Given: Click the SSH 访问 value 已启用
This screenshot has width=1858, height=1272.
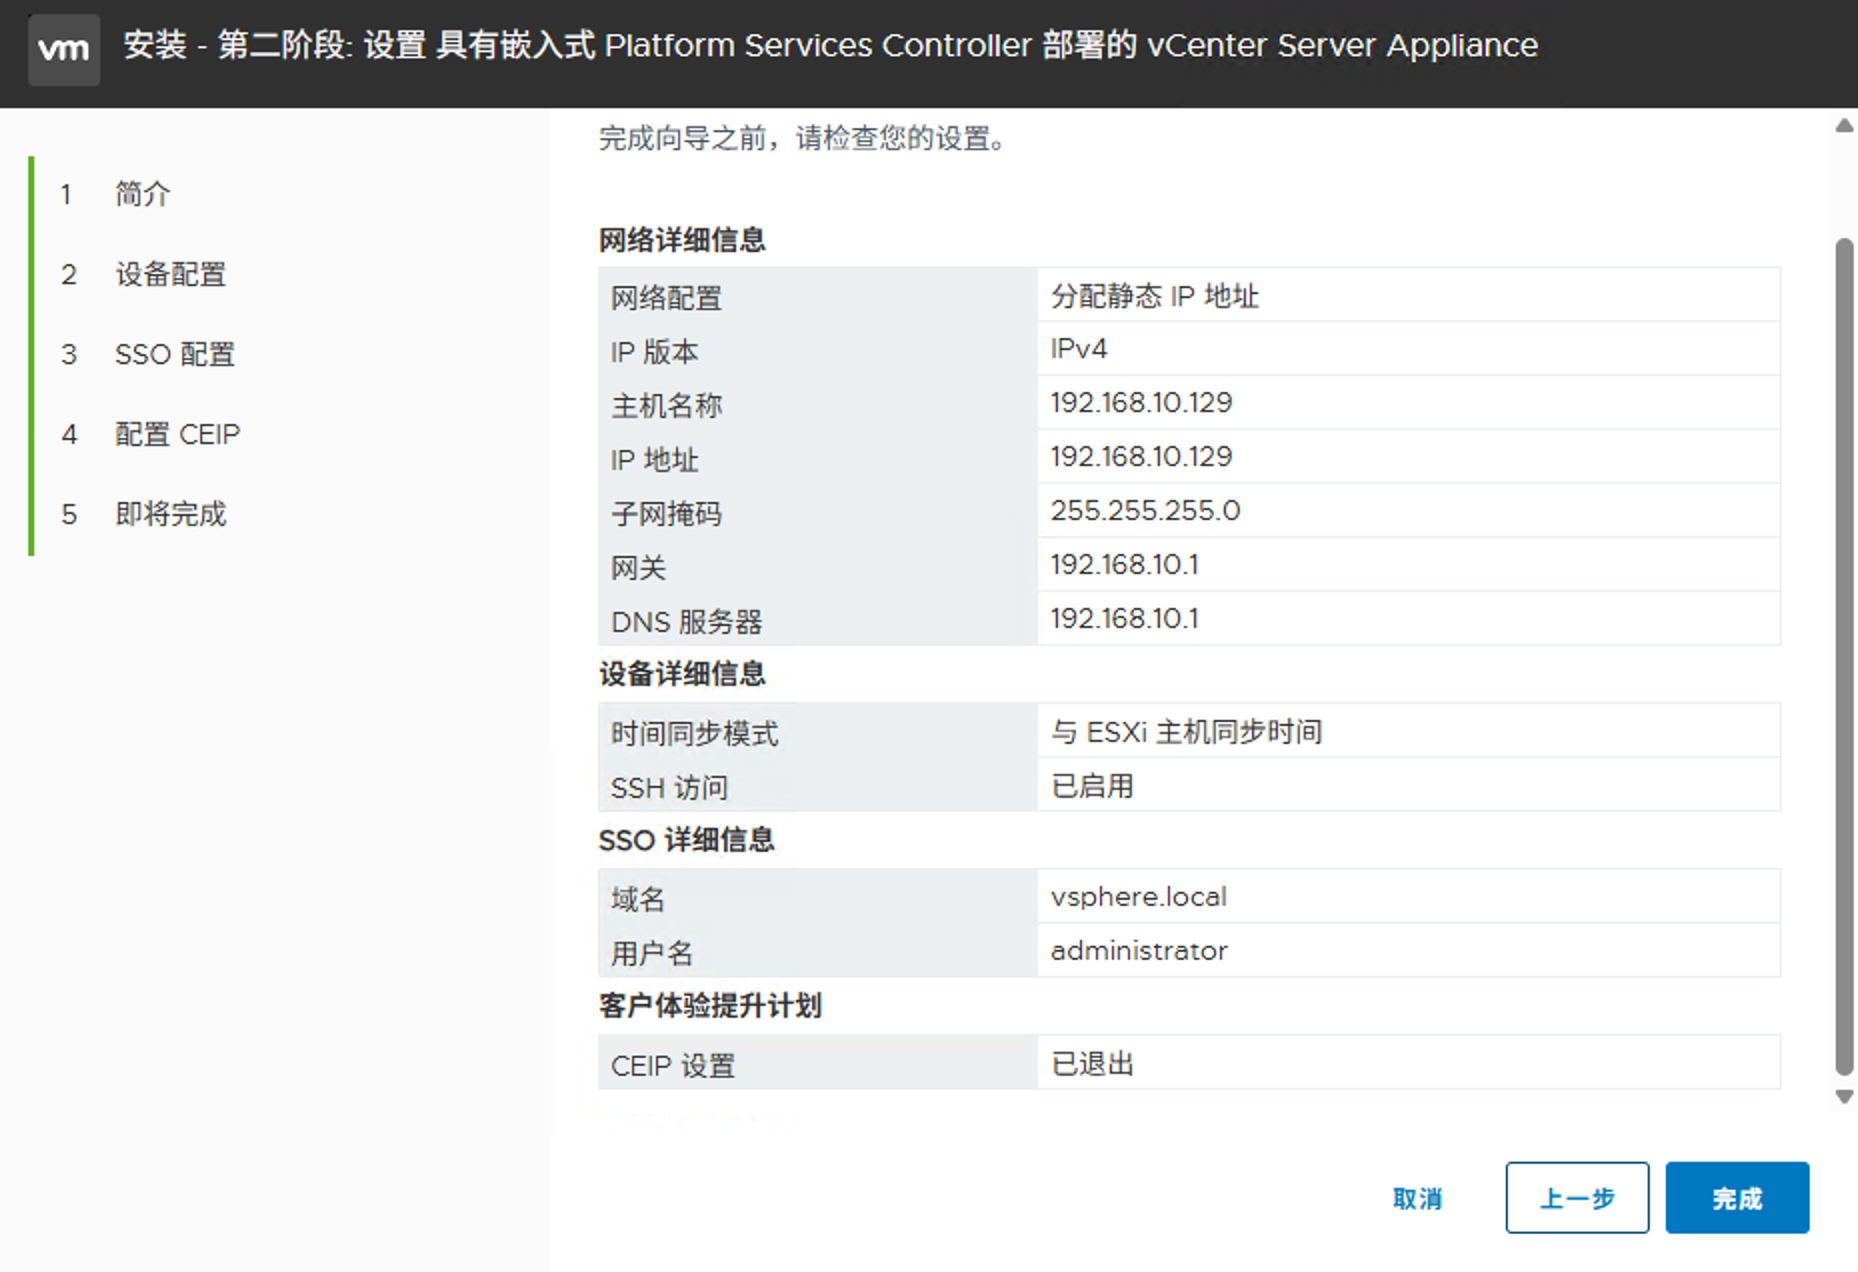Looking at the screenshot, I should [x=1092, y=786].
